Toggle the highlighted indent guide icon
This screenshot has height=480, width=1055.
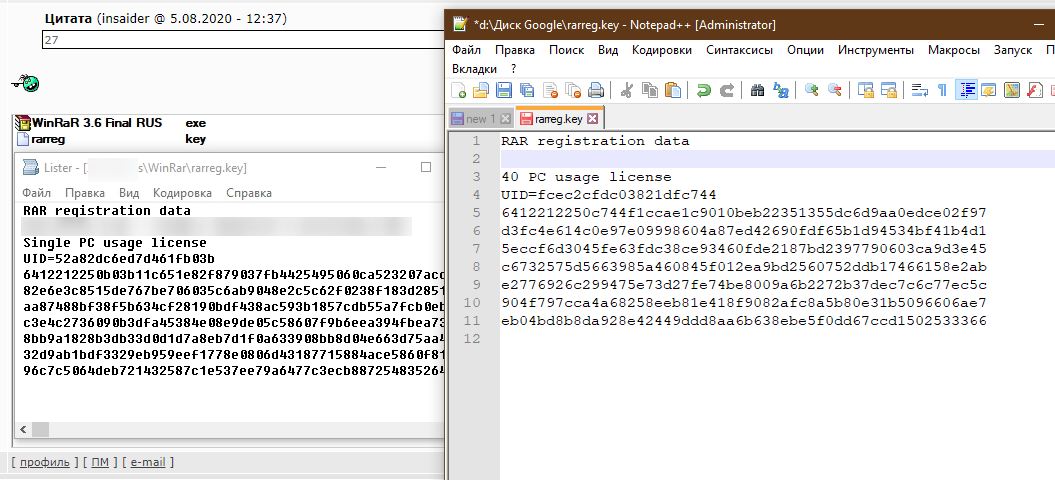pos(966,90)
